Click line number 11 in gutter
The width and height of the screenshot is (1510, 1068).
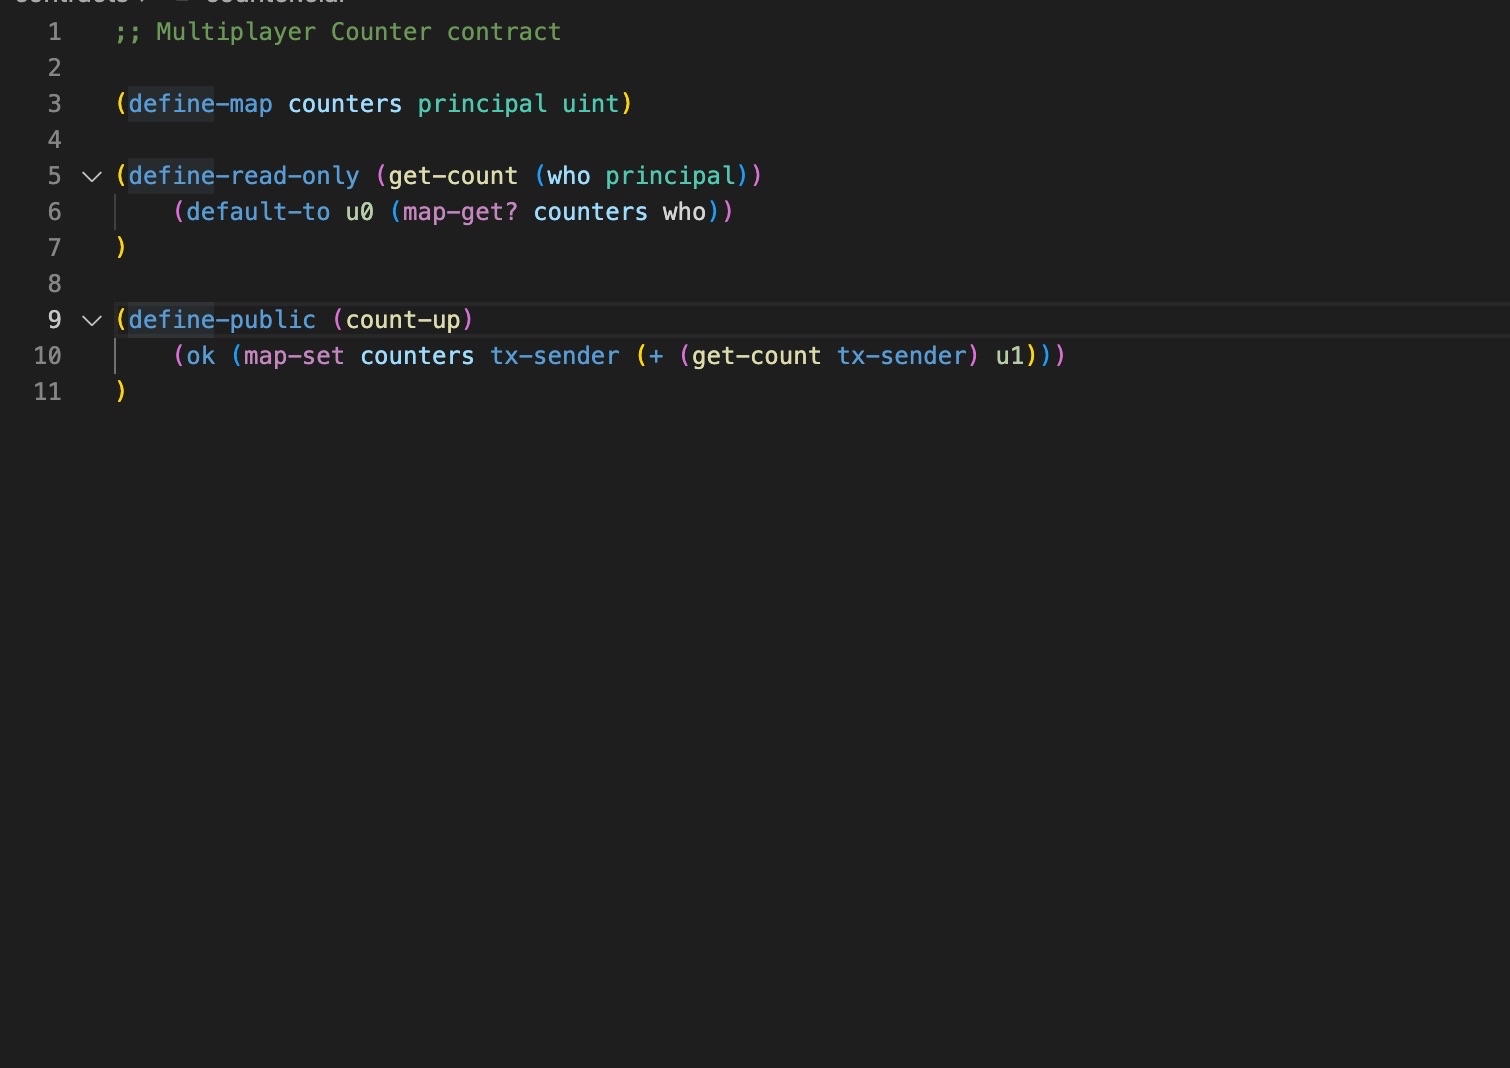(47, 392)
